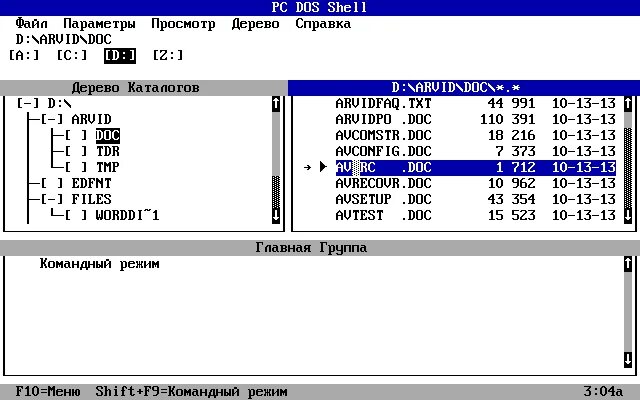
Task: Click the bracket box beside EDFNT
Action: click(x=52, y=183)
